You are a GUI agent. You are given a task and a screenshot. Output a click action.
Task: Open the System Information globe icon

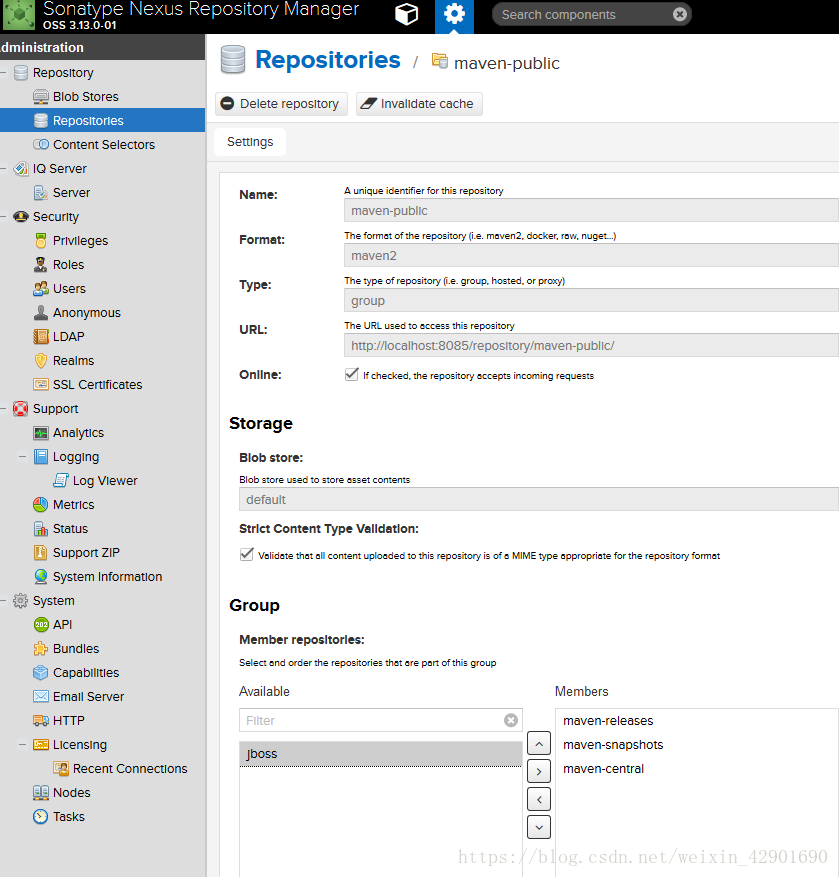point(41,576)
